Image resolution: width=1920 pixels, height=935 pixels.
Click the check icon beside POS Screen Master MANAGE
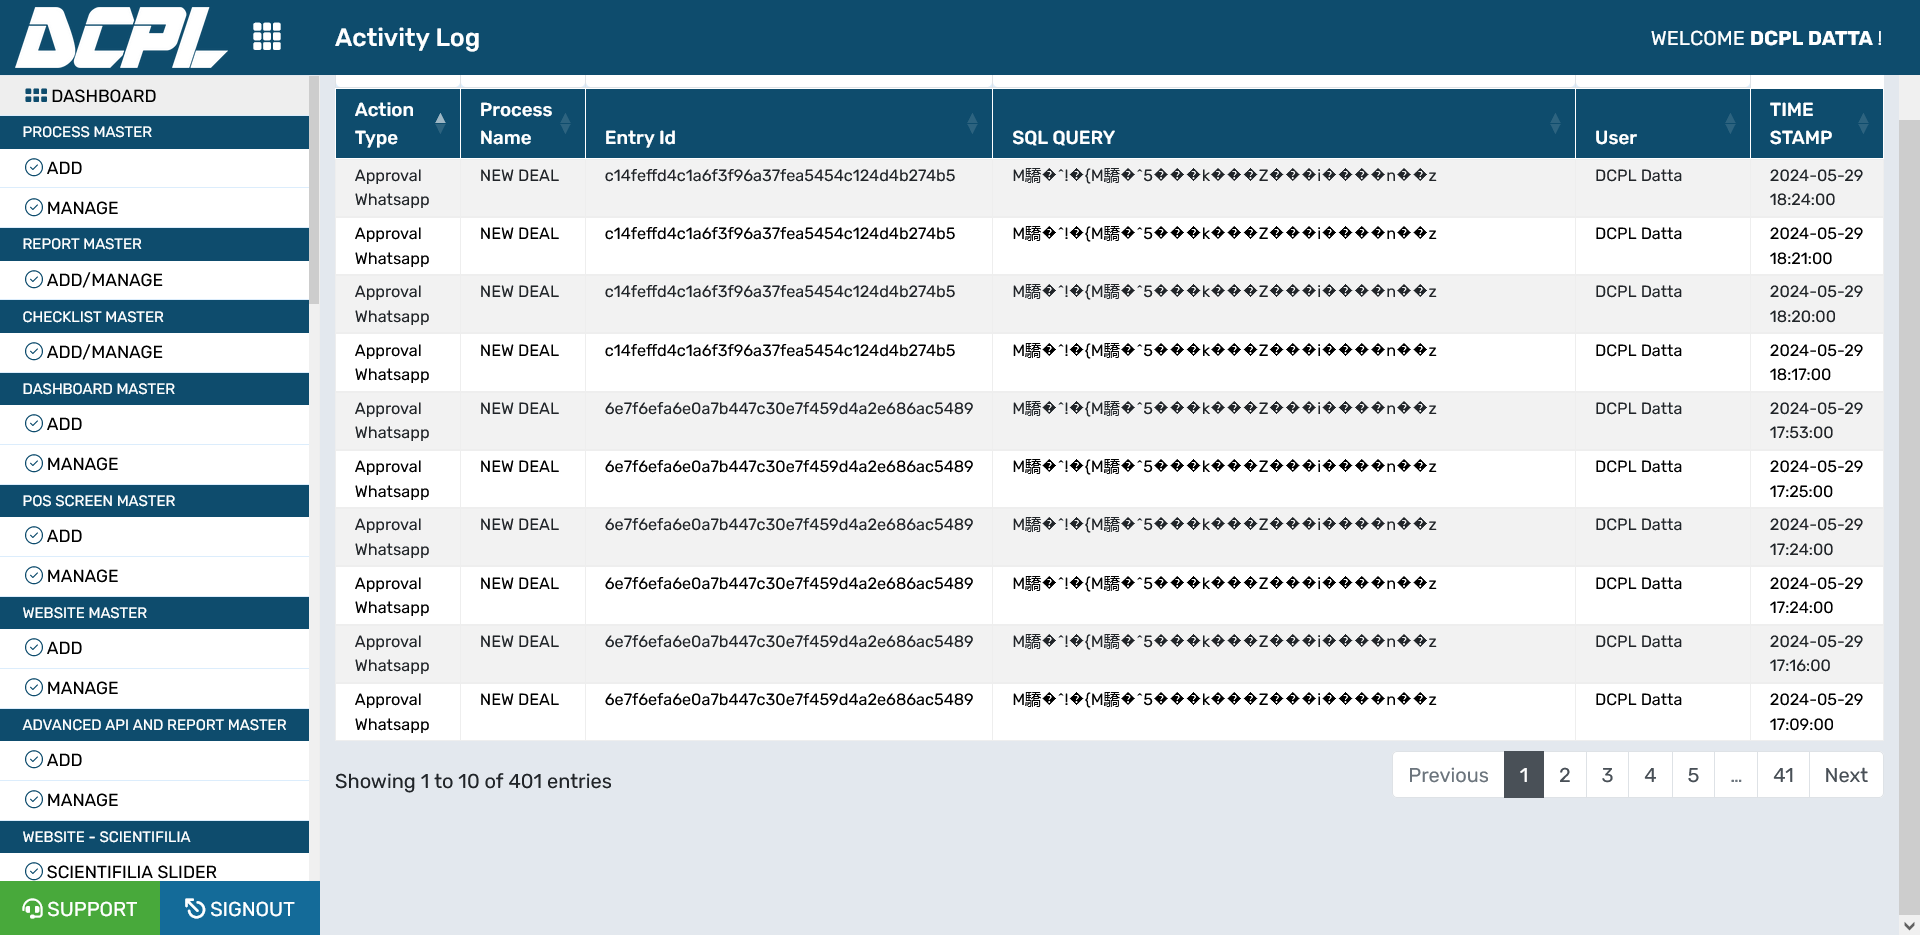(34, 576)
